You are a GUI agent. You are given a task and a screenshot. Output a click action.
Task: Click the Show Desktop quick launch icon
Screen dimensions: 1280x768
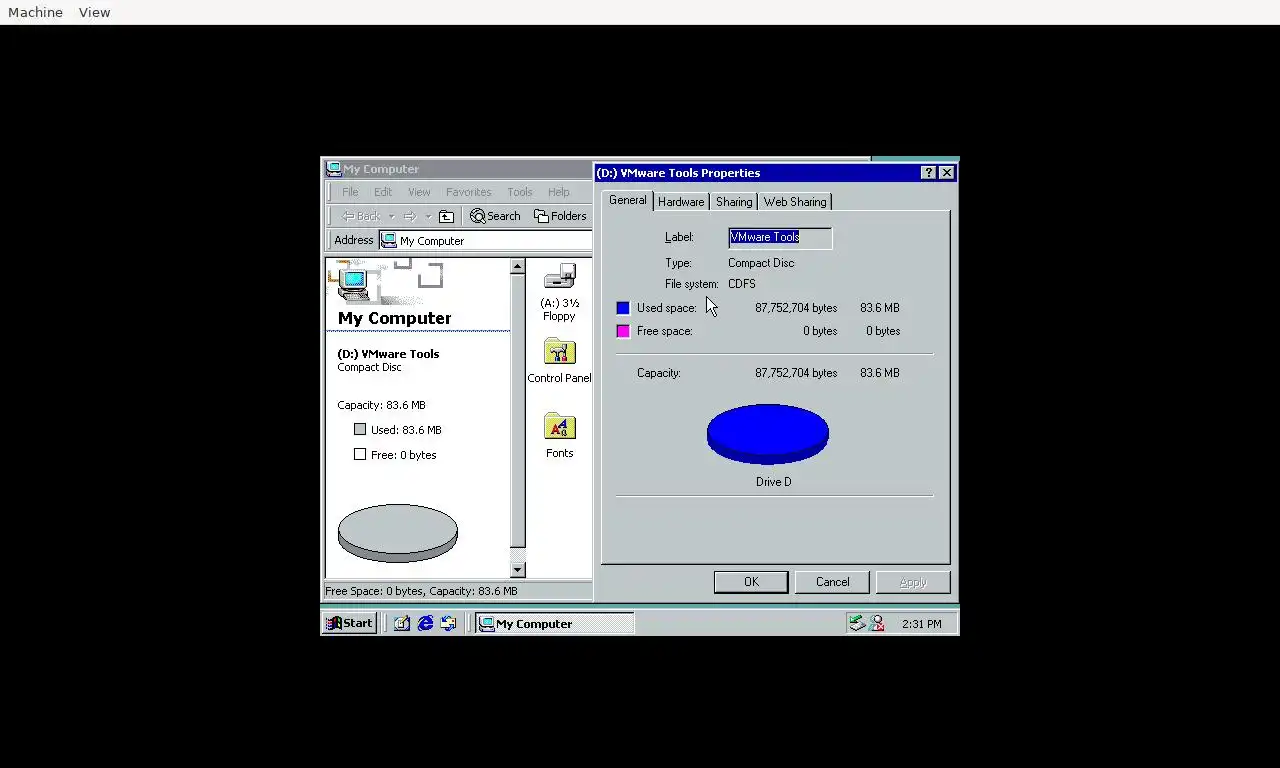402,623
